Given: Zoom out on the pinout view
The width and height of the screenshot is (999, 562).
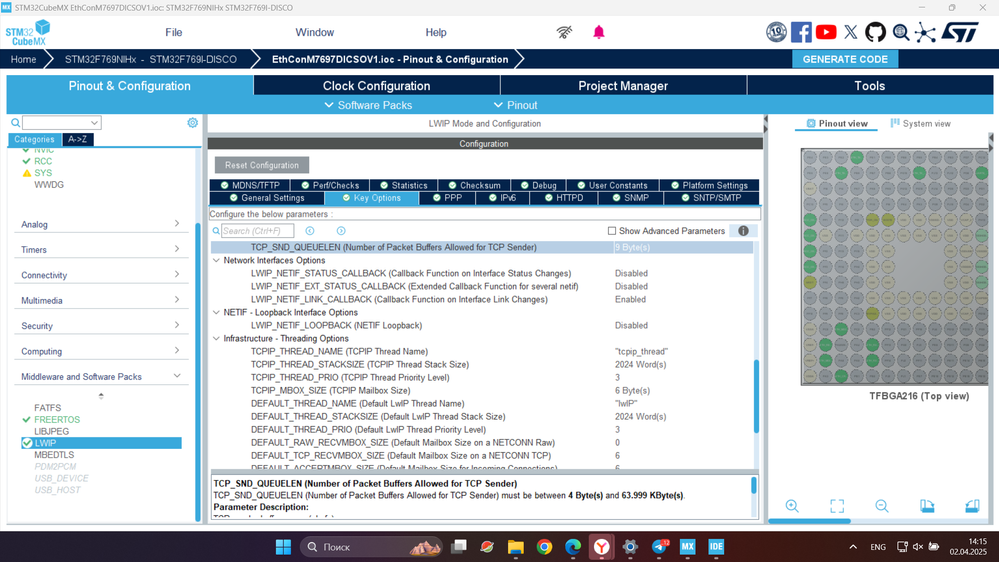Looking at the screenshot, I should pos(882,506).
